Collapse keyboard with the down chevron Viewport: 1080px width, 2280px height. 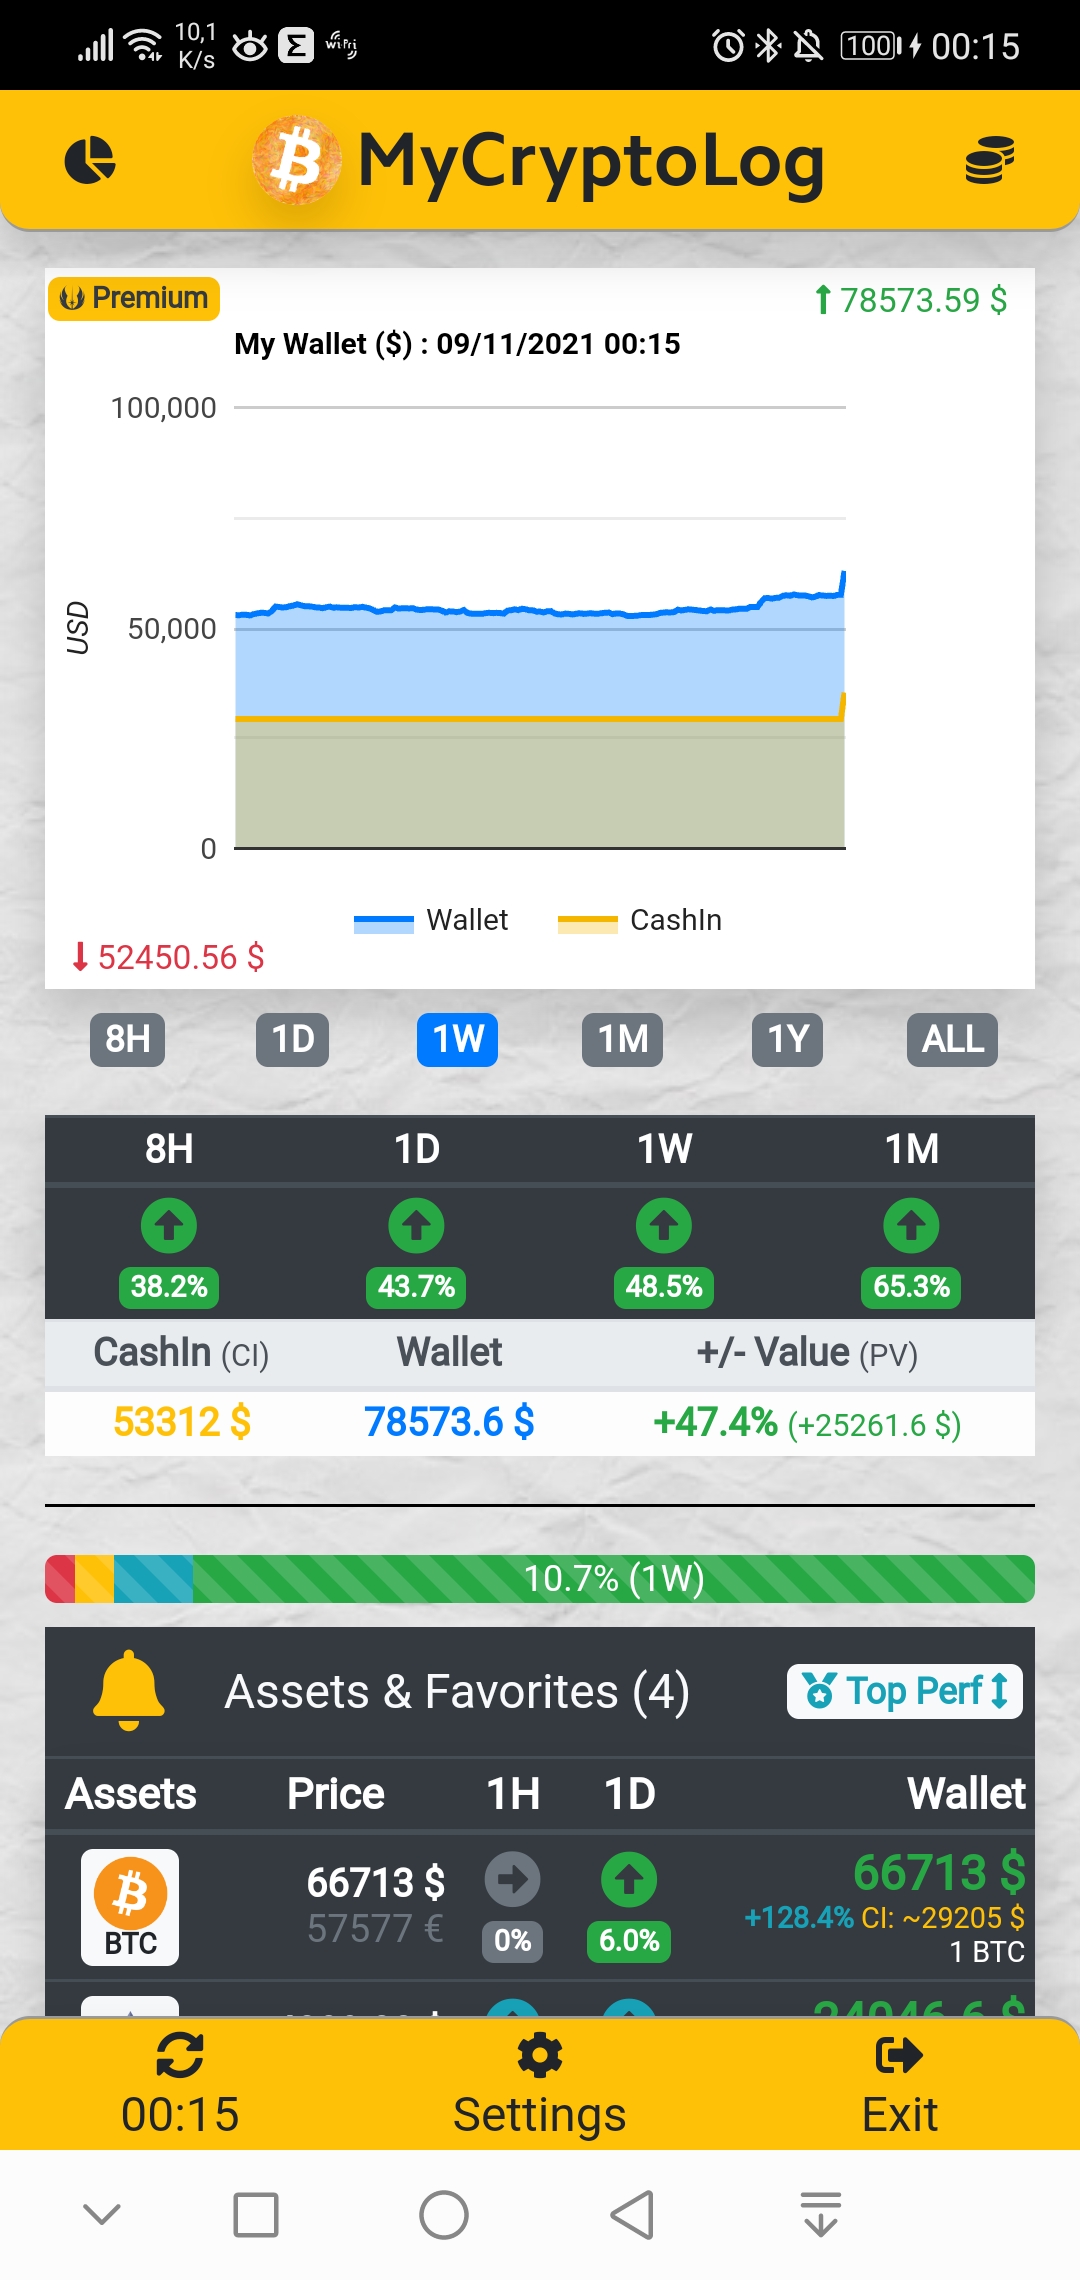tap(102, 2214)
